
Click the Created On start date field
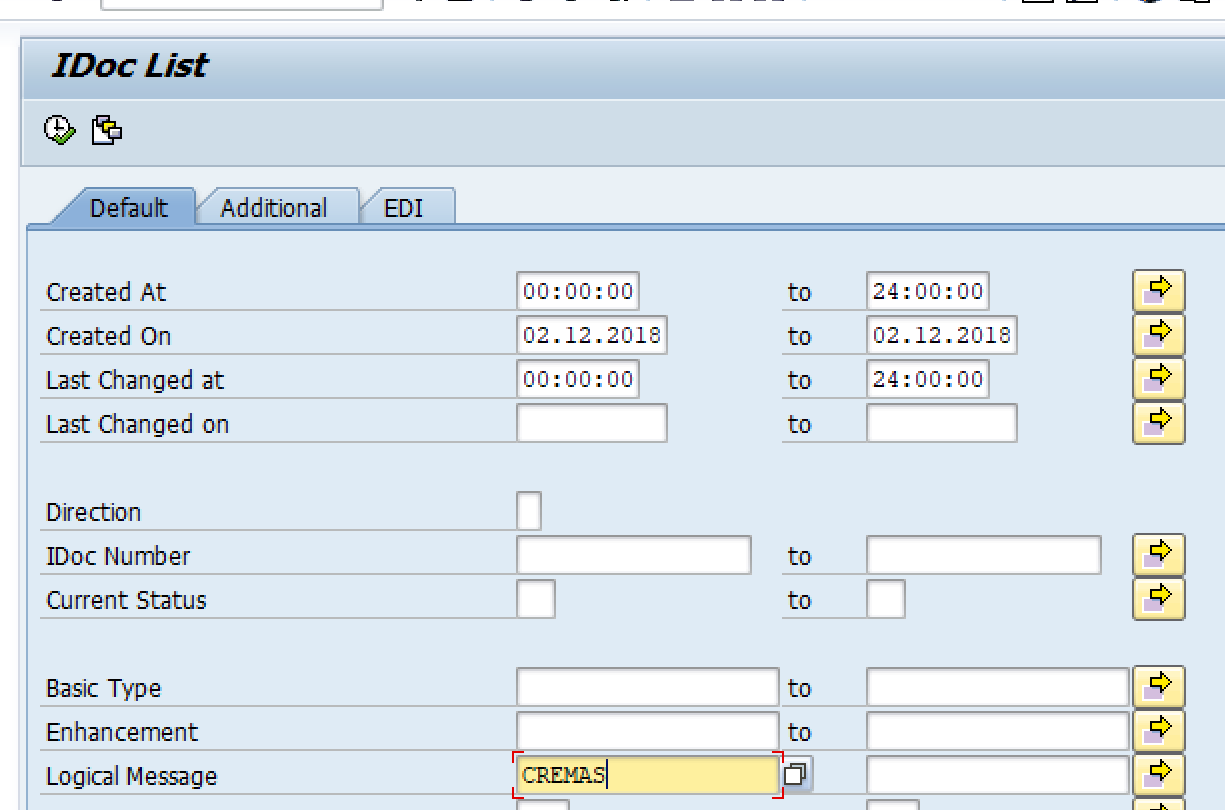[591, 335]
